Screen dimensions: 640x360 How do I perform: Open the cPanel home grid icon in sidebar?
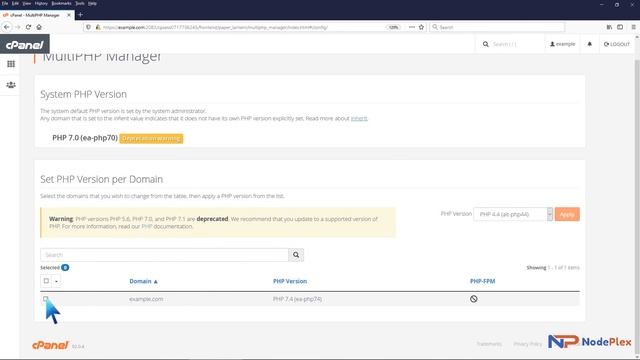click(x=11, y=64)
